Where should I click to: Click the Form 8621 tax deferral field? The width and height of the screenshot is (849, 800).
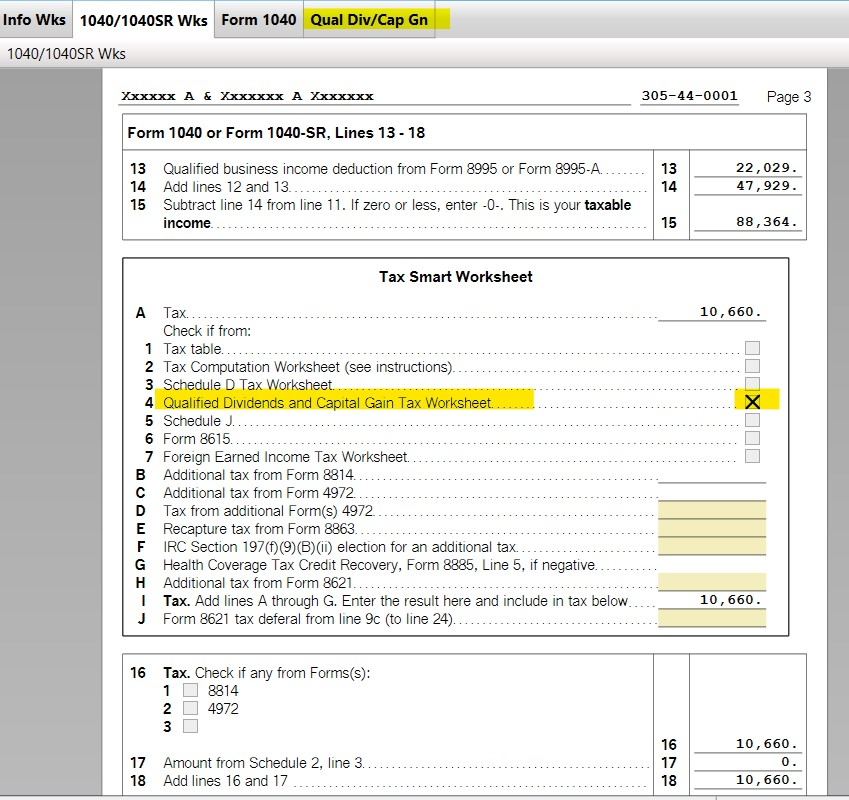point(712,618)
